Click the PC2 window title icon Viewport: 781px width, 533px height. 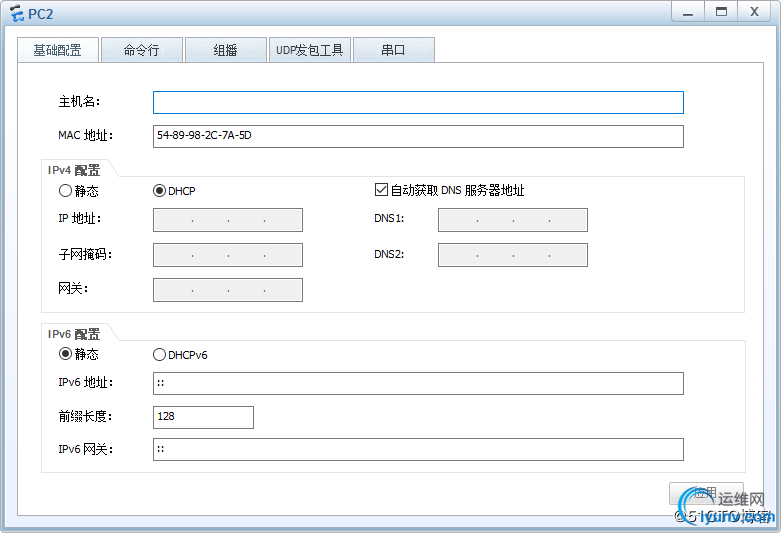17,13
